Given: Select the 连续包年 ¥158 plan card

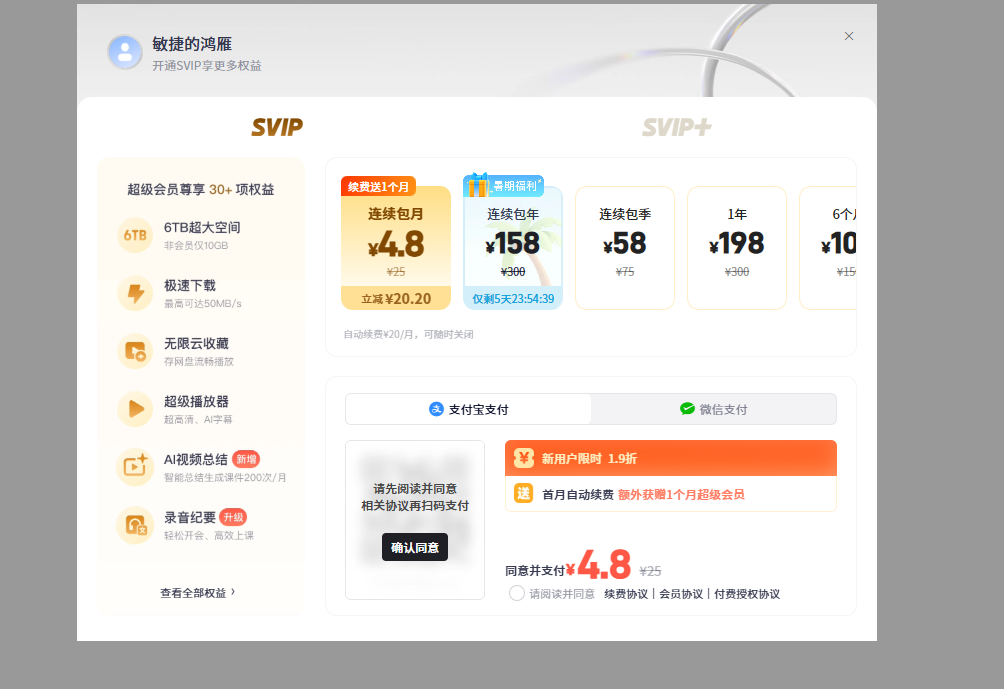Looking at the screenshot, I should (513, 248).
